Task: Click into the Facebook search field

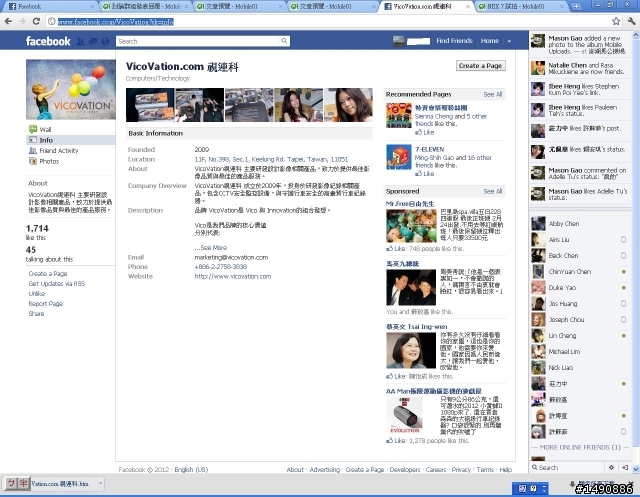Action: pos(198,41)
